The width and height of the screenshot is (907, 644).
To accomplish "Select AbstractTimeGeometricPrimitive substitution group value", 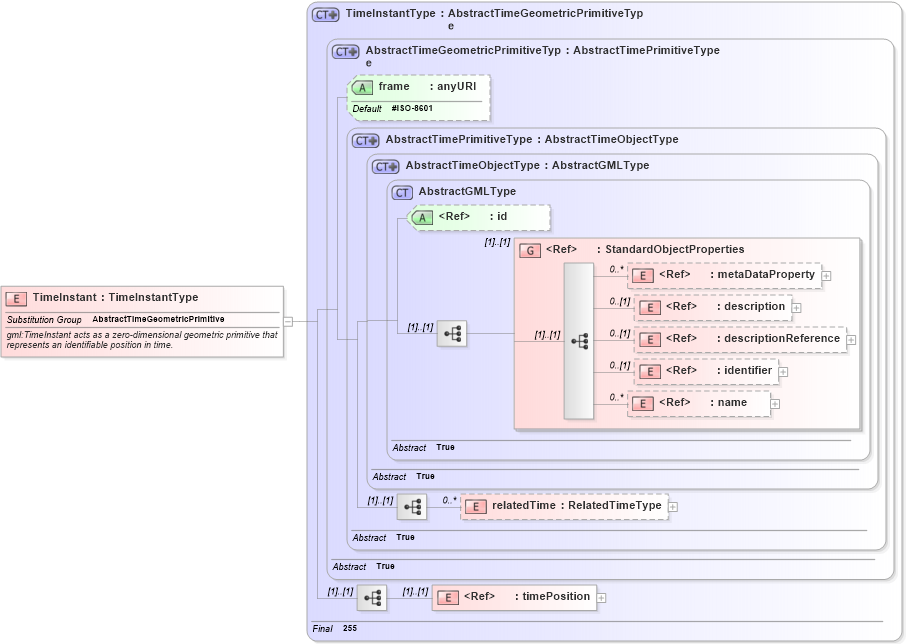I will tap(158, 319).
